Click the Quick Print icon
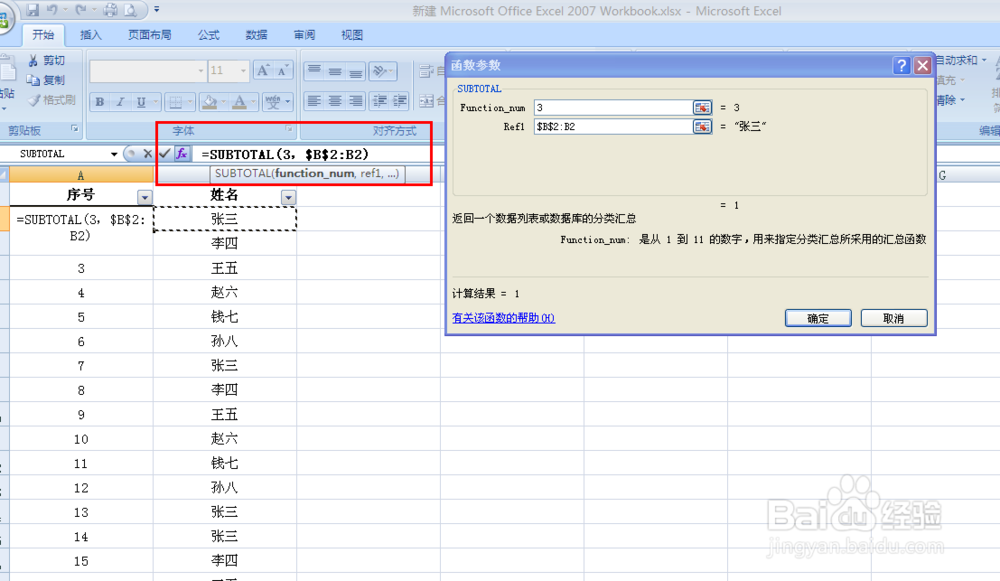Screen dimensions: 1000x581 click(110, 10)
